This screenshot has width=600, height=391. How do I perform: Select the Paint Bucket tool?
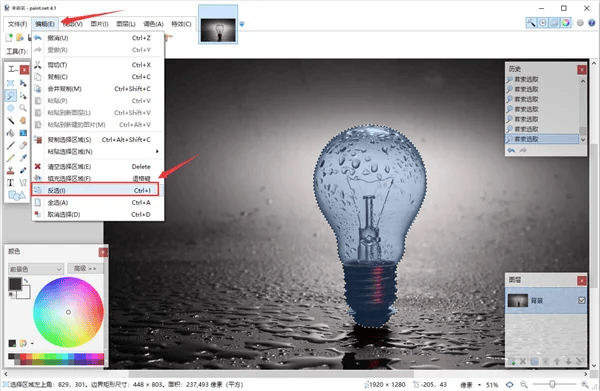[10, 133]
